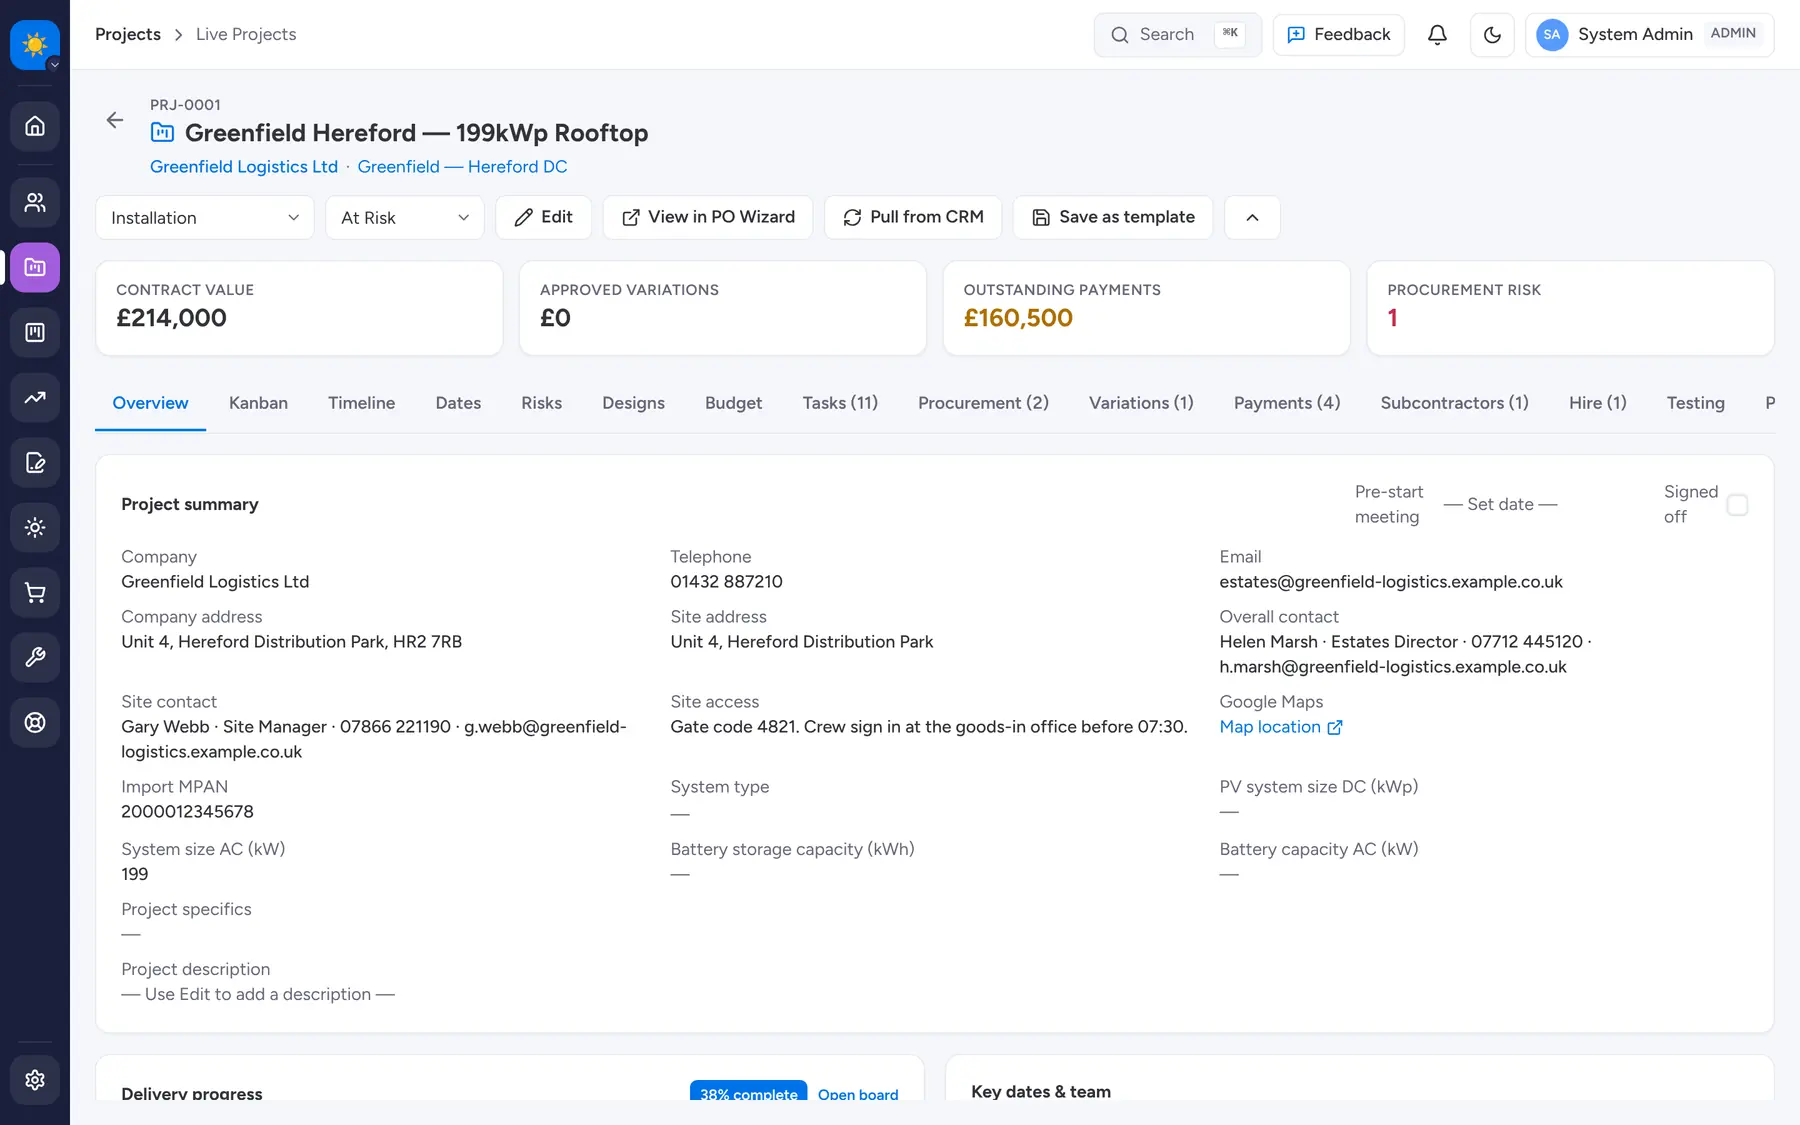Image resolution: width=1800 pixels, height=1125 pixels.
Task: Set the pre-start meeting date
Action: click(1500, 504)
